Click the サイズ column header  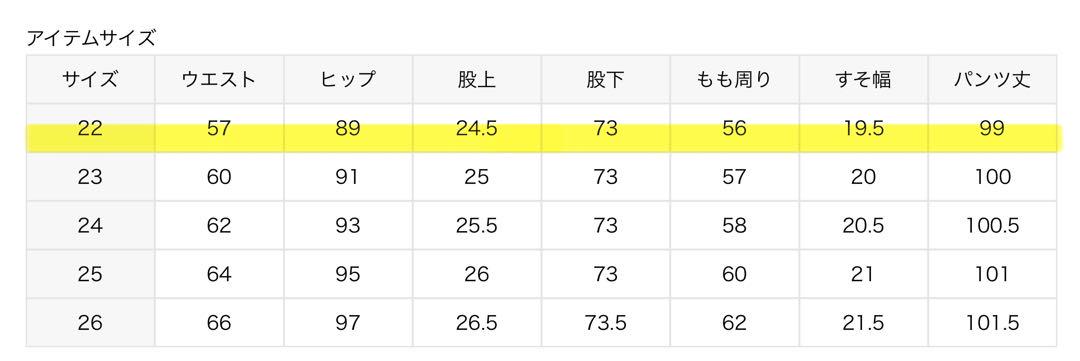coord(90,79)
